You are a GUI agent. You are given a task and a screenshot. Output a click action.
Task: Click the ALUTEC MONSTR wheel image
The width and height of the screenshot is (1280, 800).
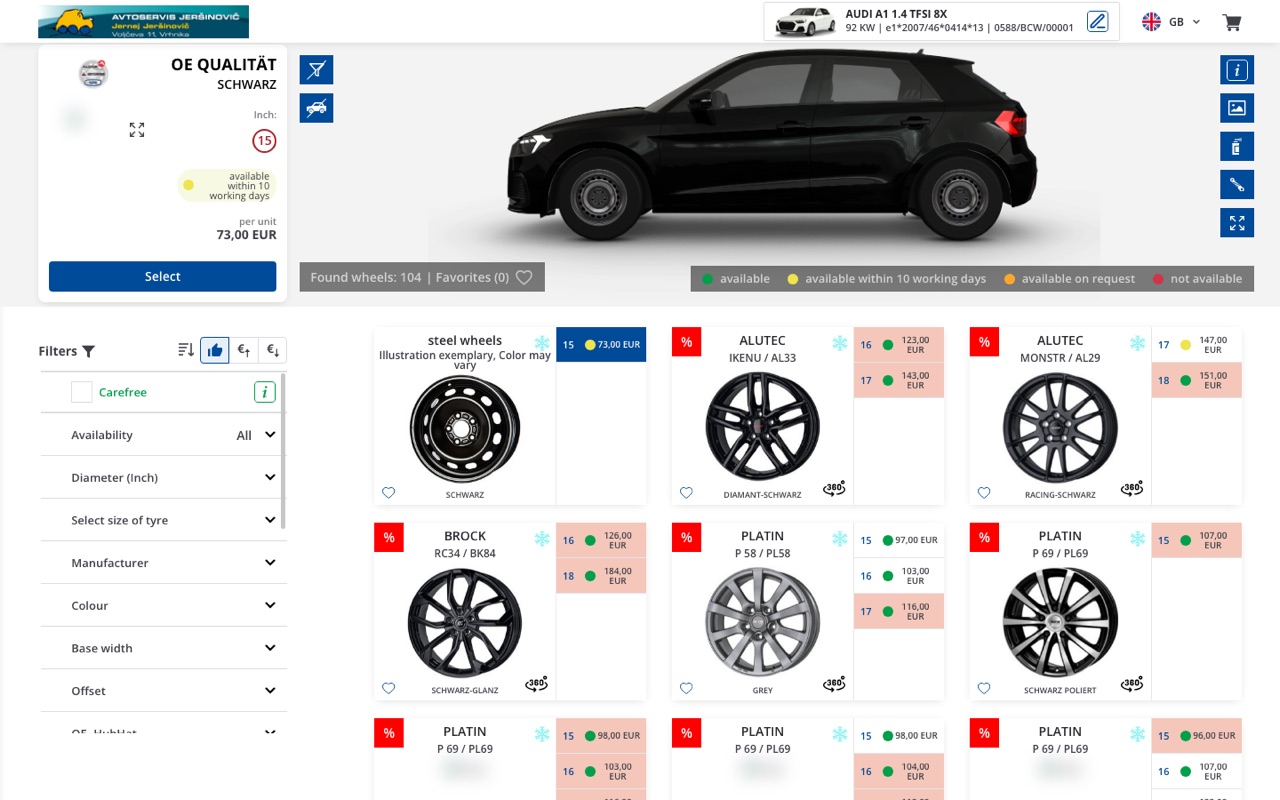pyautogui.click(x=1060, y=427)
